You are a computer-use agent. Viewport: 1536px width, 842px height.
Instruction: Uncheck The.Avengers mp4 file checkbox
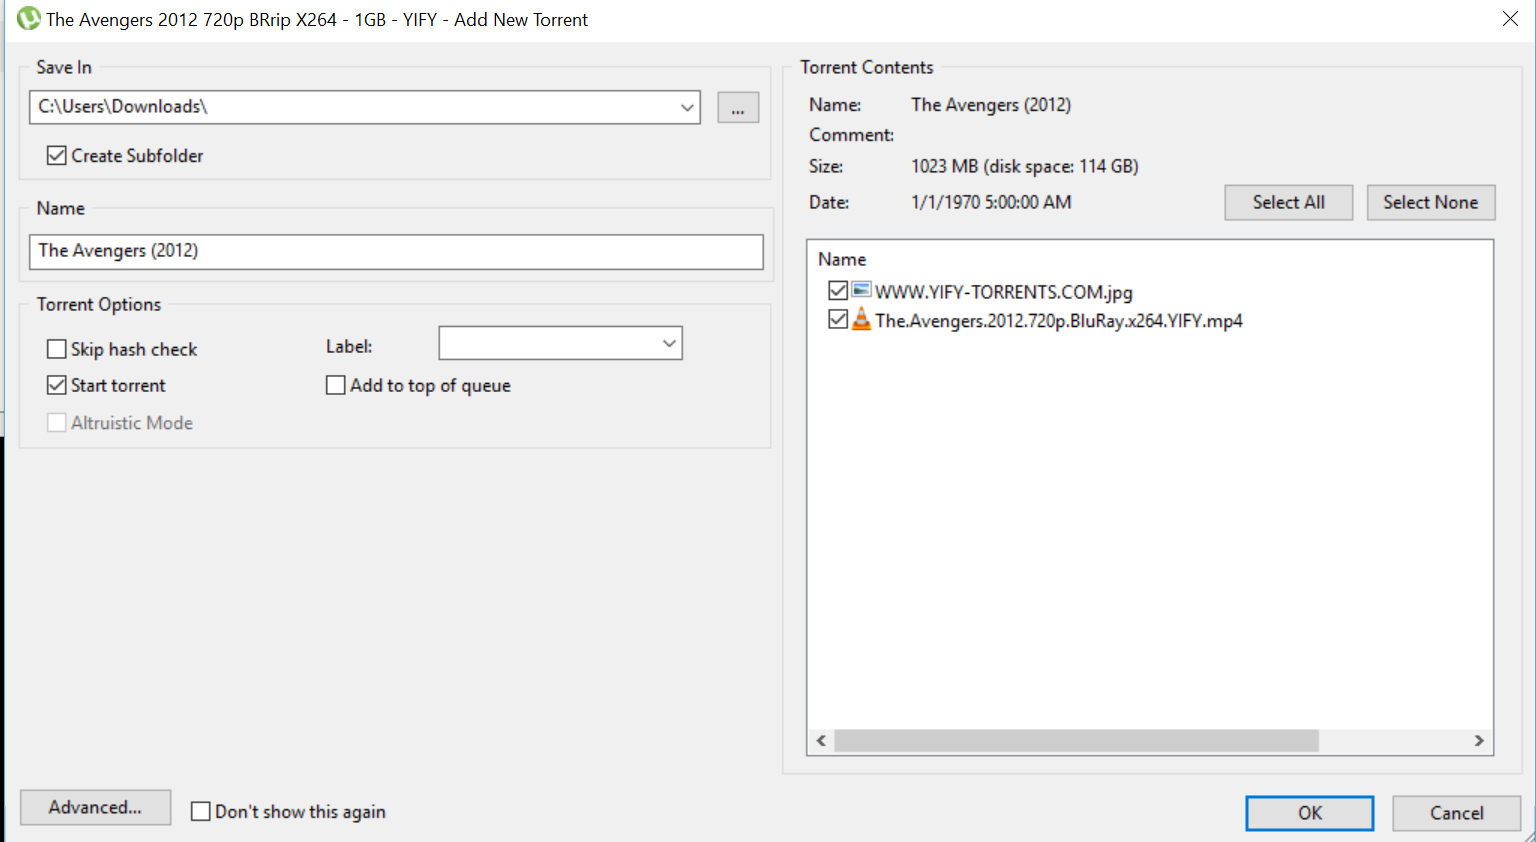tap(838, 320)
